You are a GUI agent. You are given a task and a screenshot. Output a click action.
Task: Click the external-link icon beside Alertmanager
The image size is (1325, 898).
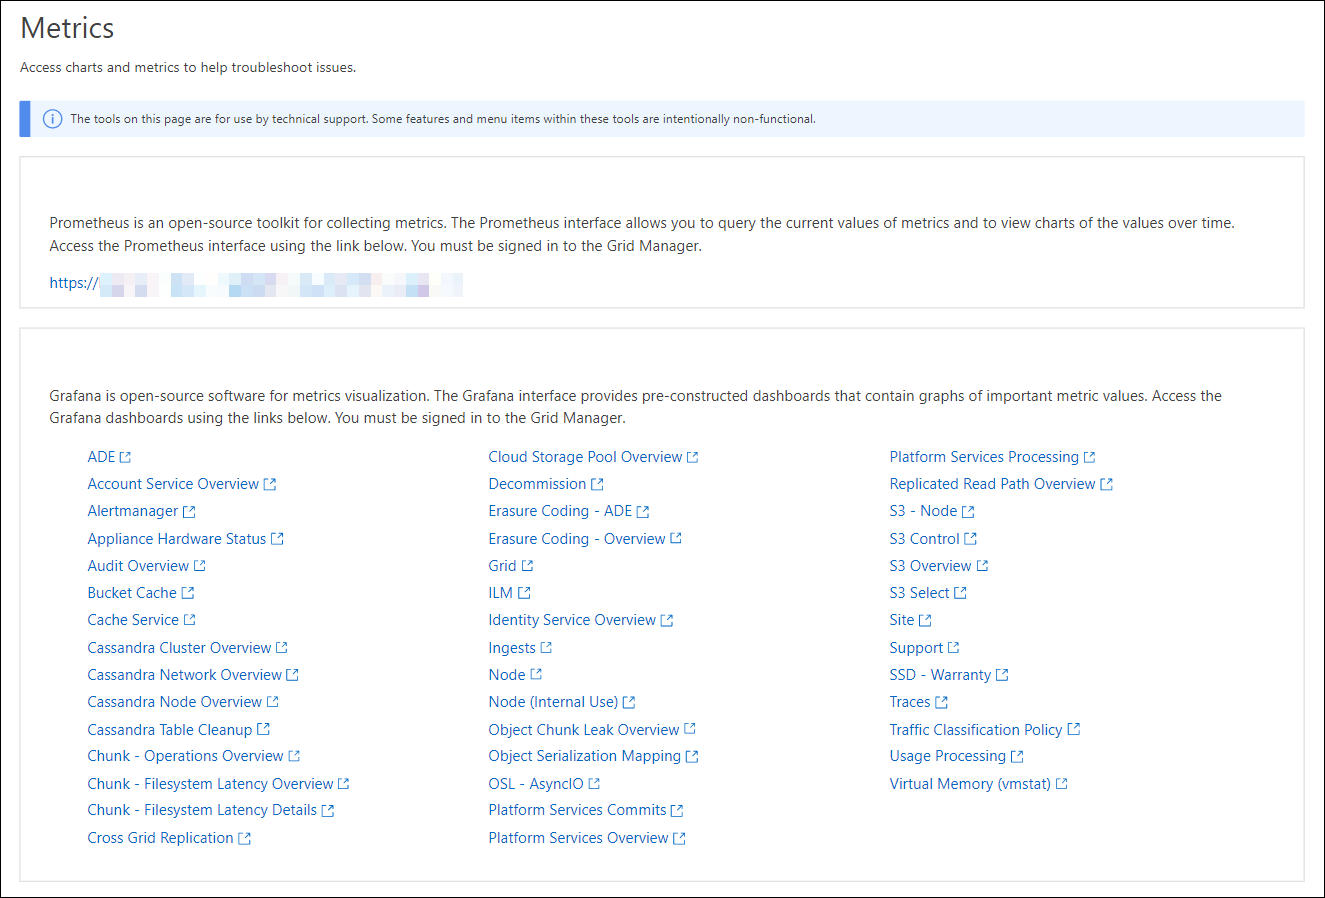(x=189, y=512)
